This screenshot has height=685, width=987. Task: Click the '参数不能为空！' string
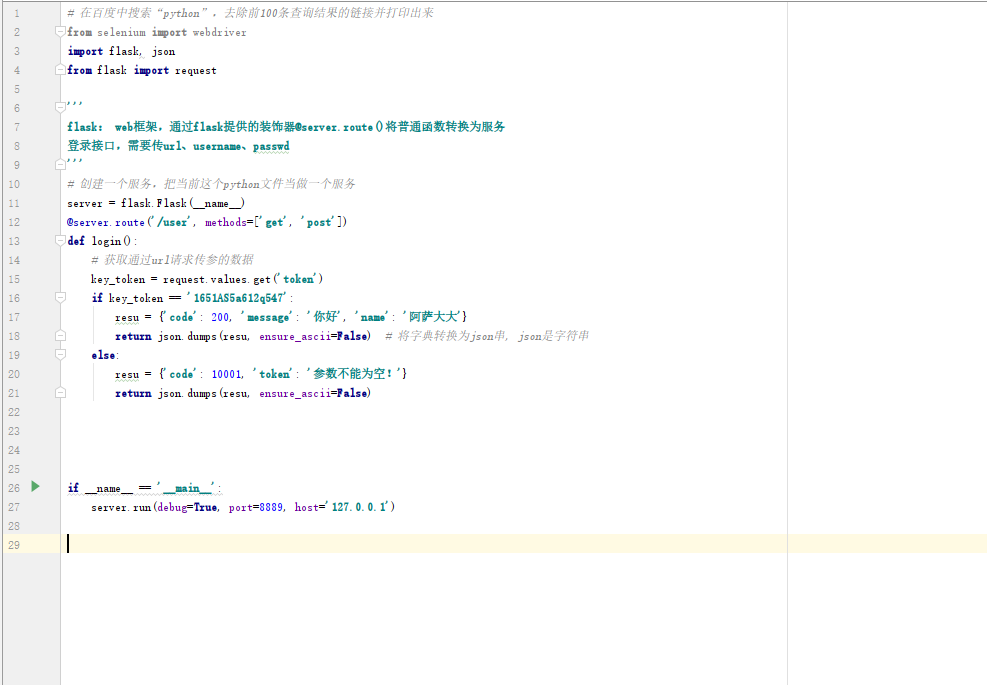coord(354,374)
